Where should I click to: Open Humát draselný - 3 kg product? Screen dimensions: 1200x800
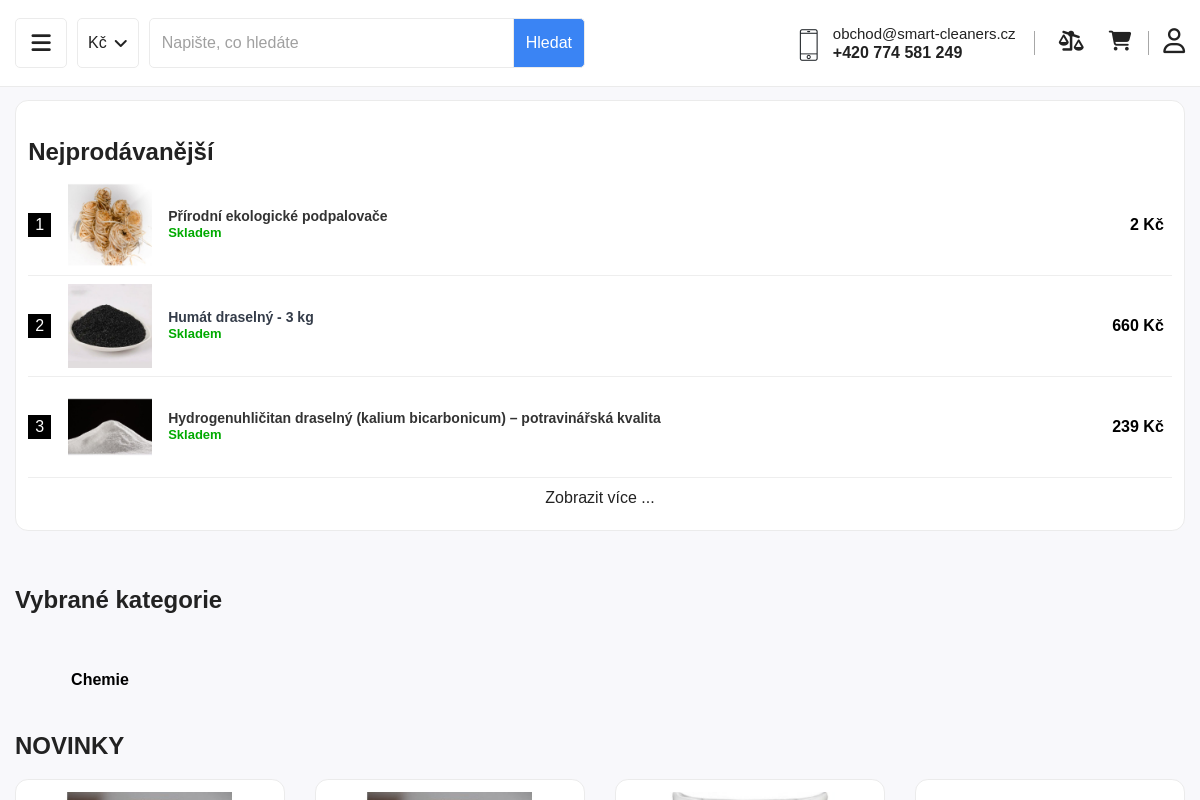[241, 317]
